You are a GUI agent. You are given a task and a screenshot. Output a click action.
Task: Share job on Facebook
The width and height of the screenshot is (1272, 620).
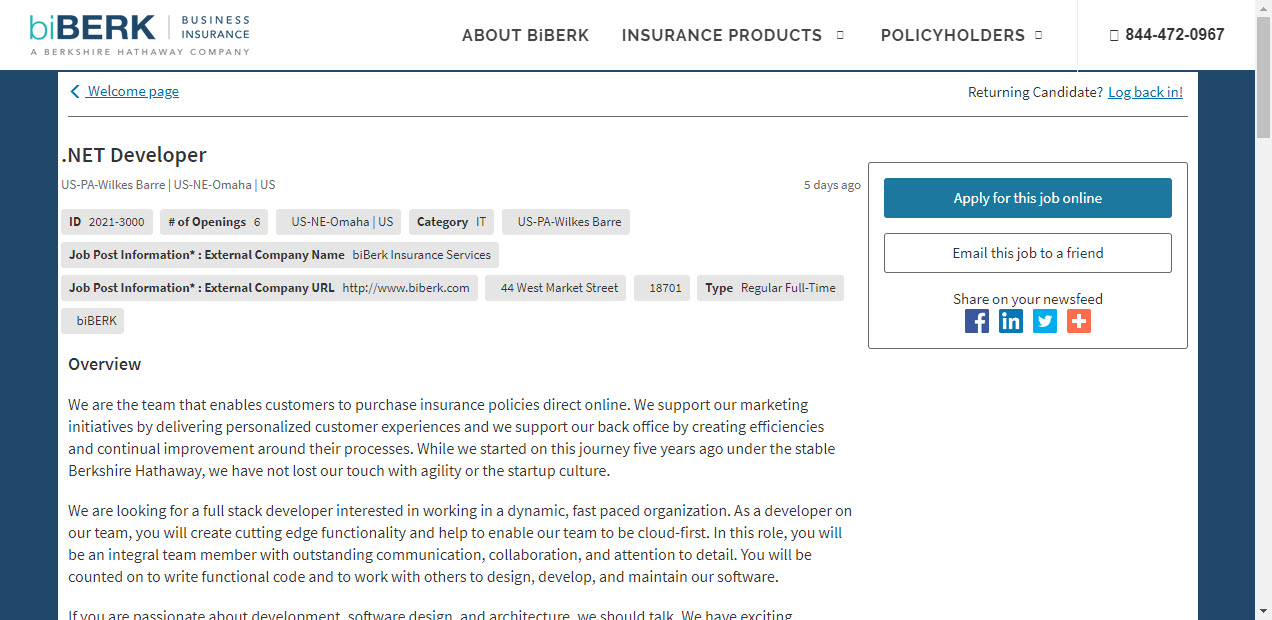point(977,321)
